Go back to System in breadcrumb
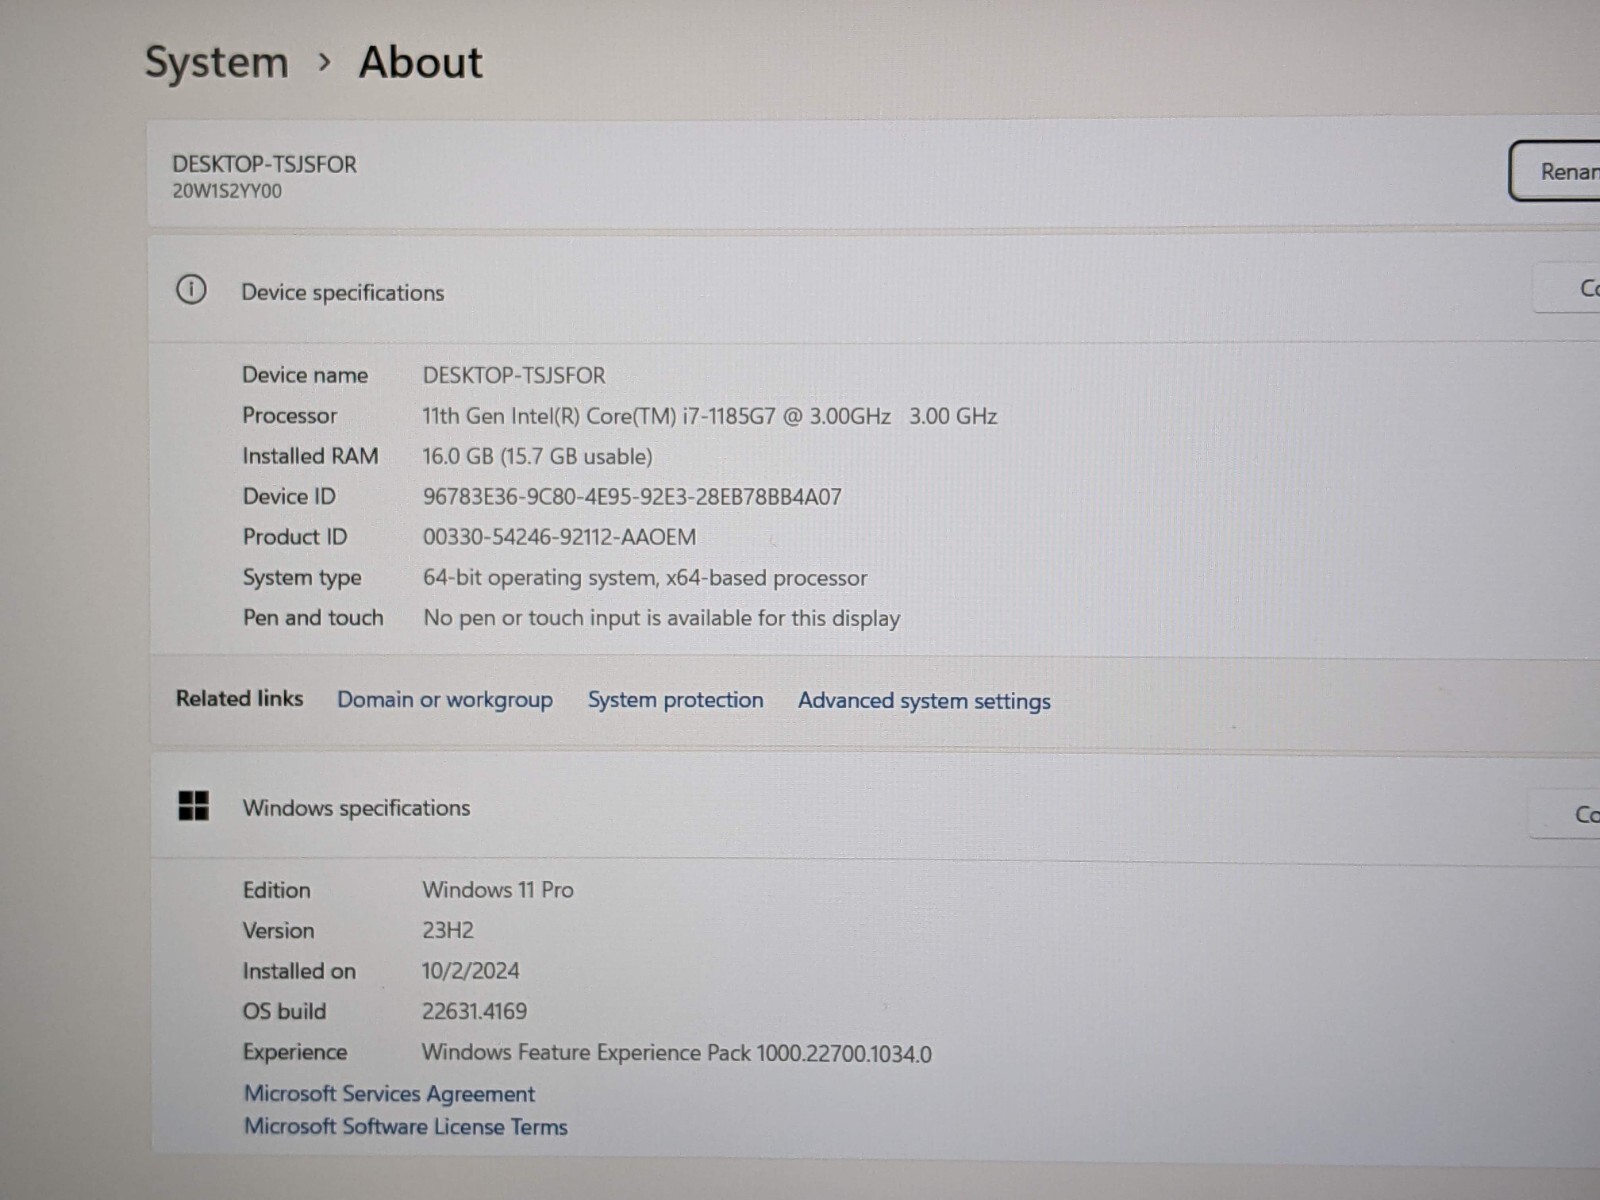Image resolution: width=1600 pixels, height=1200 pixels. point(216,62)
